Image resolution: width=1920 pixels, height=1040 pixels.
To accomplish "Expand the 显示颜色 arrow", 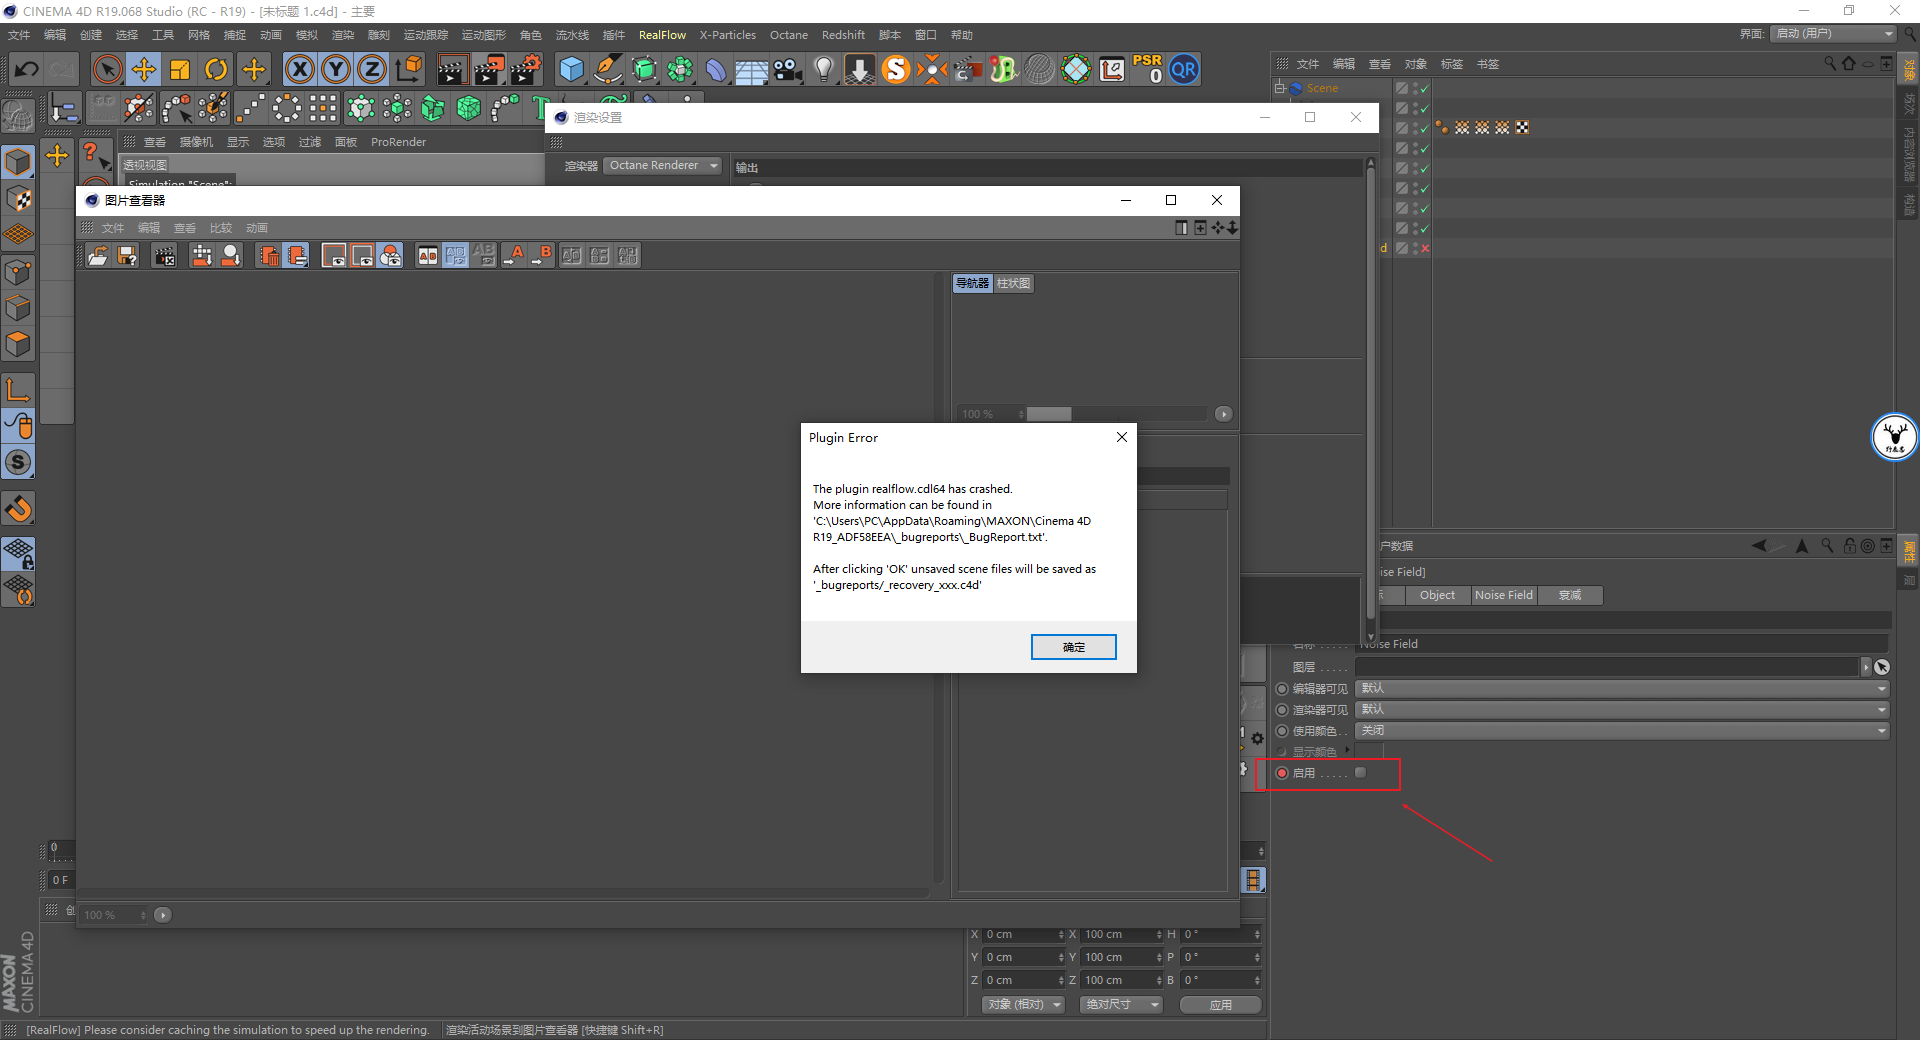I will [x=1347, y=750].
